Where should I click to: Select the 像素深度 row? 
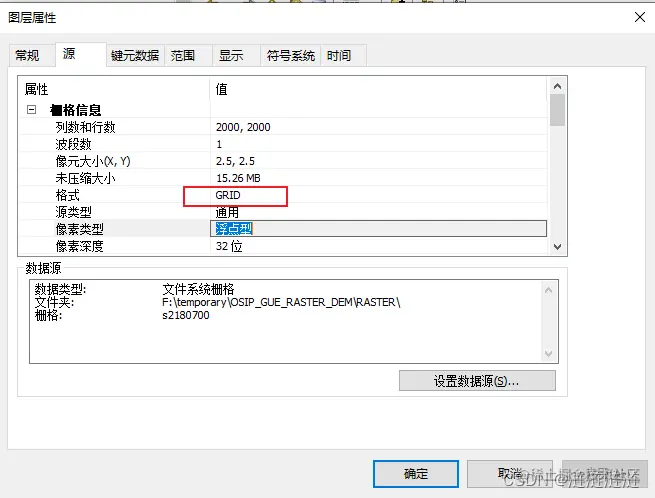(283, 246)
